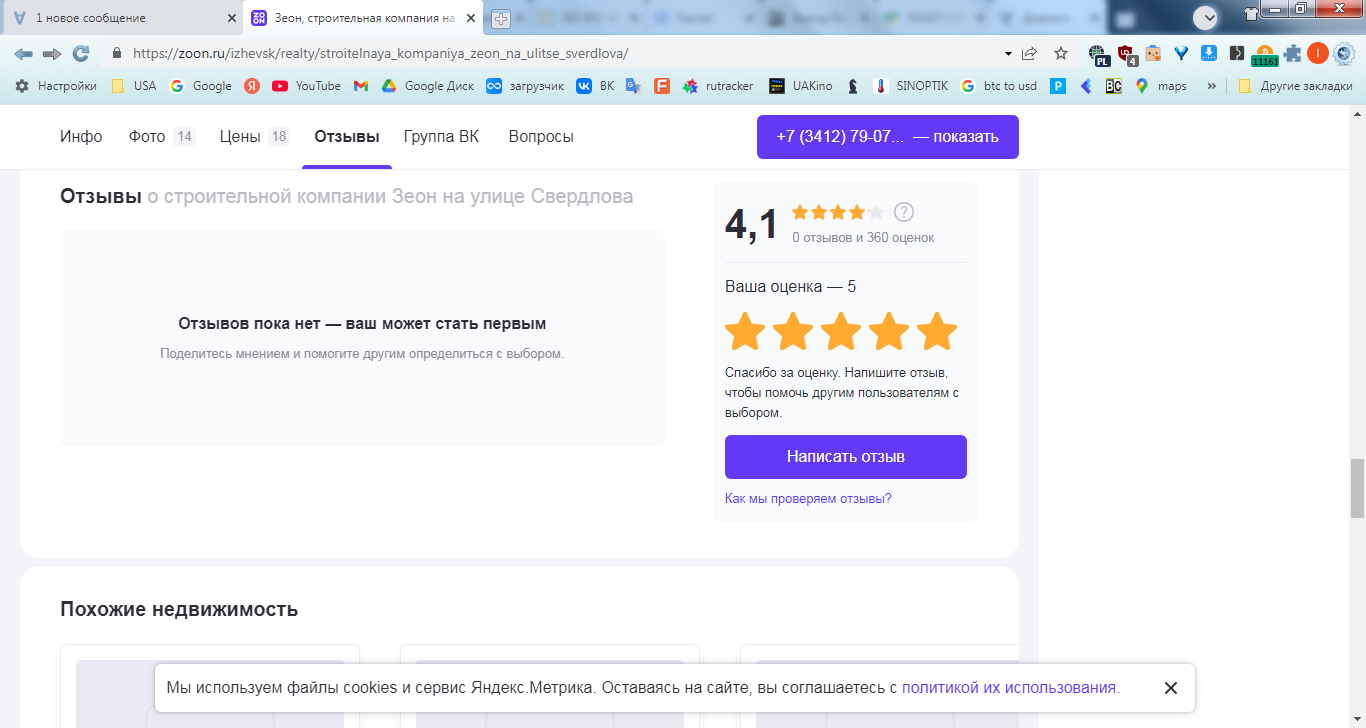This screenshot has width=1366, height=728.
Task: Open the UAKino bookmark
Action: [x=801, y=86]
